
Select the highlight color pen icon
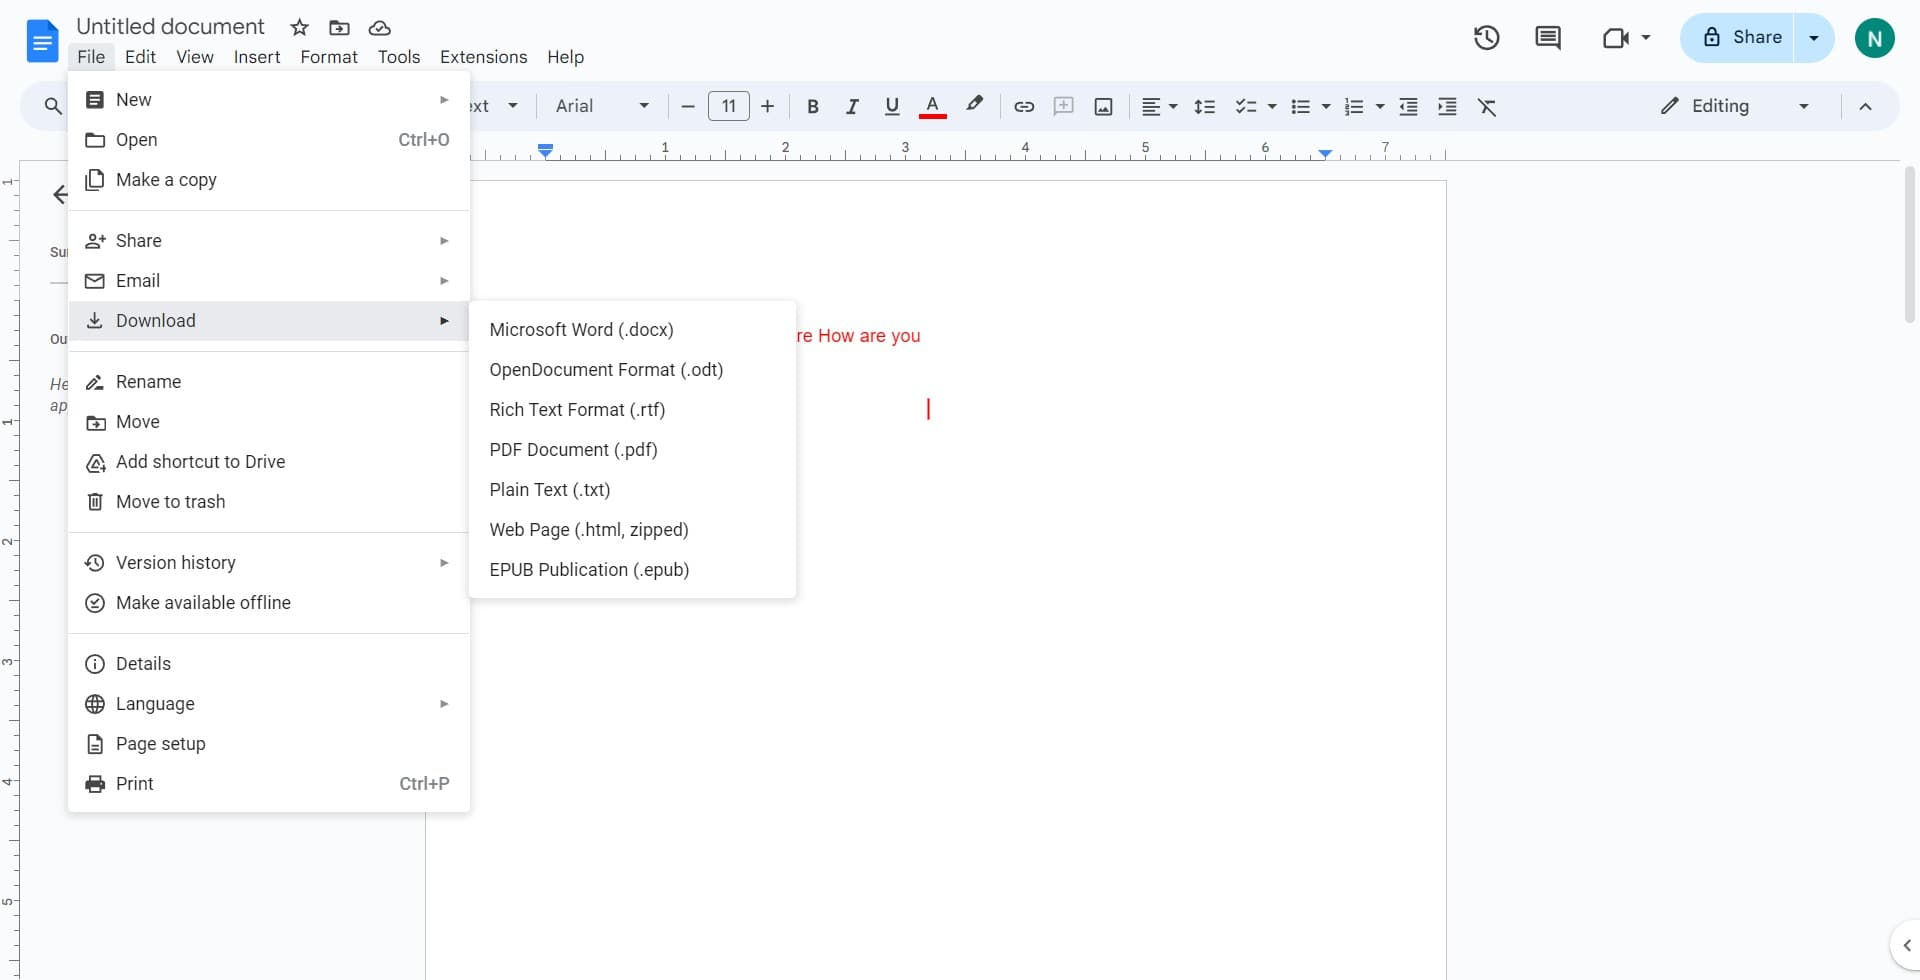[x=974, y=105]
